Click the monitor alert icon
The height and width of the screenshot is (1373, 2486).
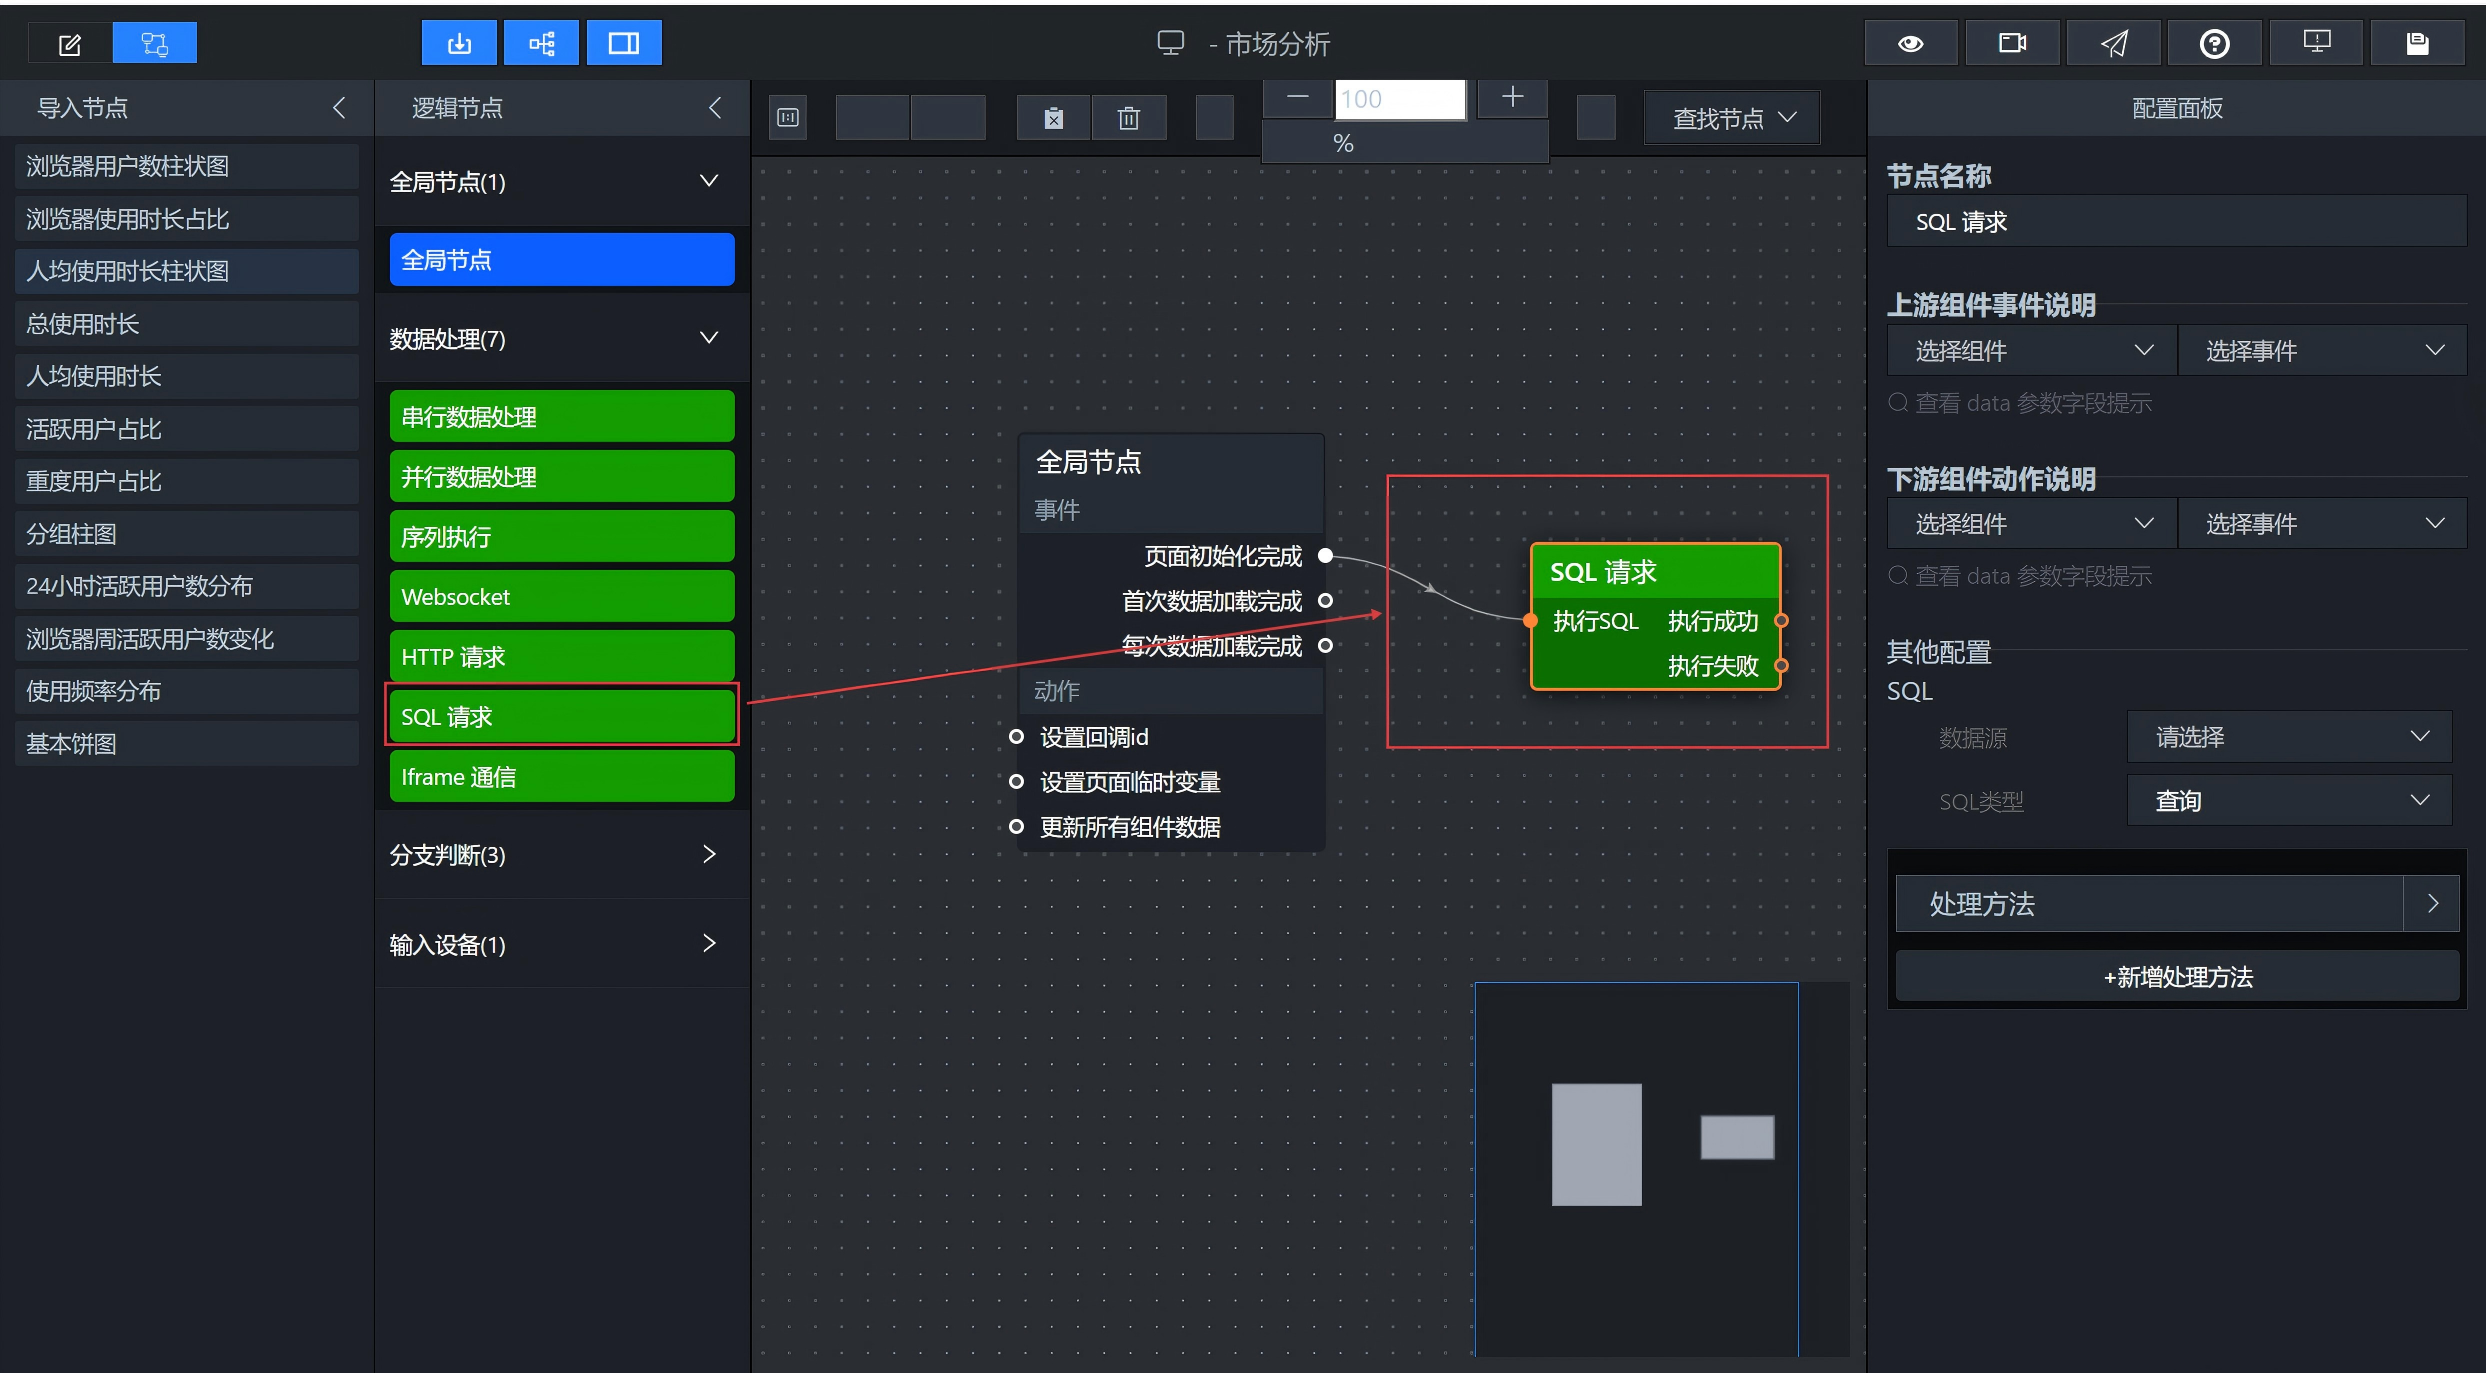click(2316, 44)
